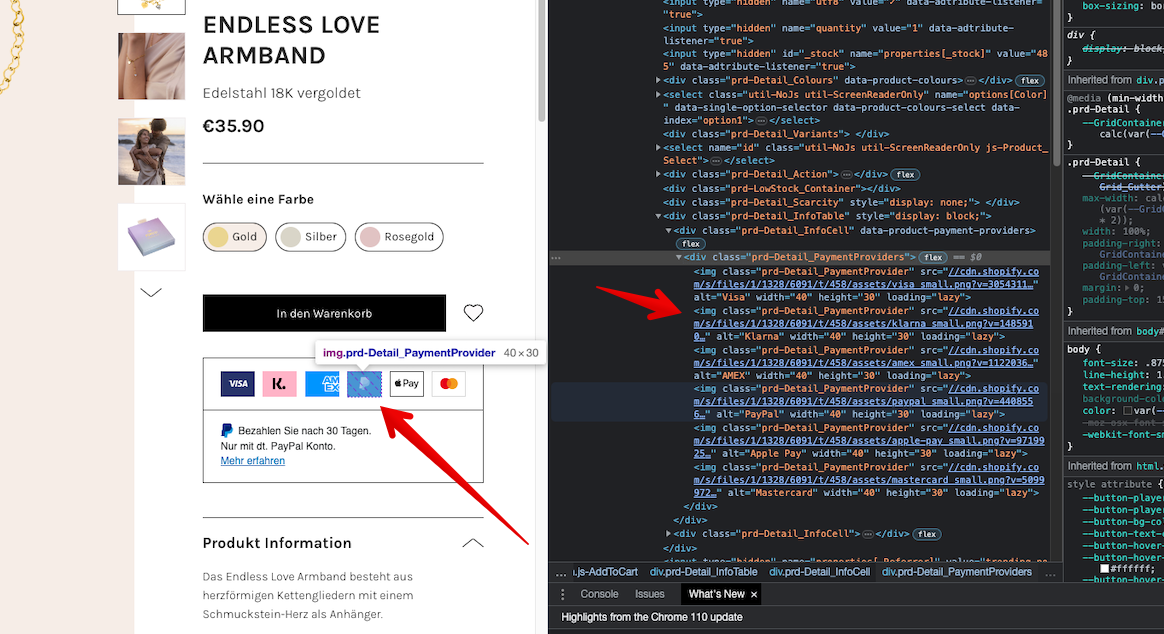Open Mehr erfahren link
Viewport: 1164px width, 634px height.
click(x=252, y=461)
